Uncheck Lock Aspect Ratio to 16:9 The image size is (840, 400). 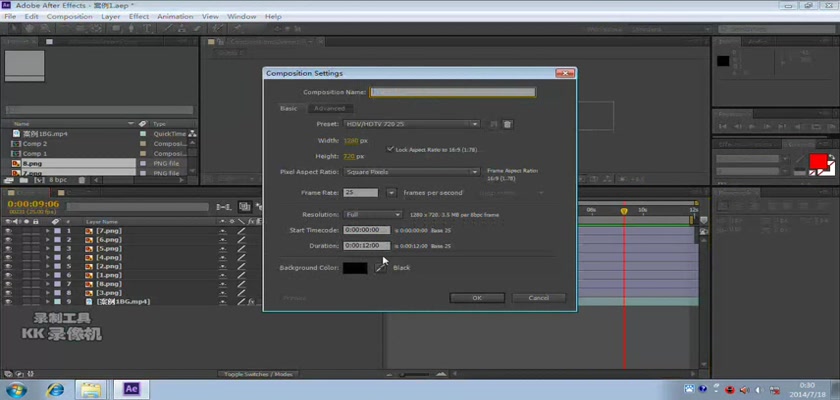coord(390,149)
